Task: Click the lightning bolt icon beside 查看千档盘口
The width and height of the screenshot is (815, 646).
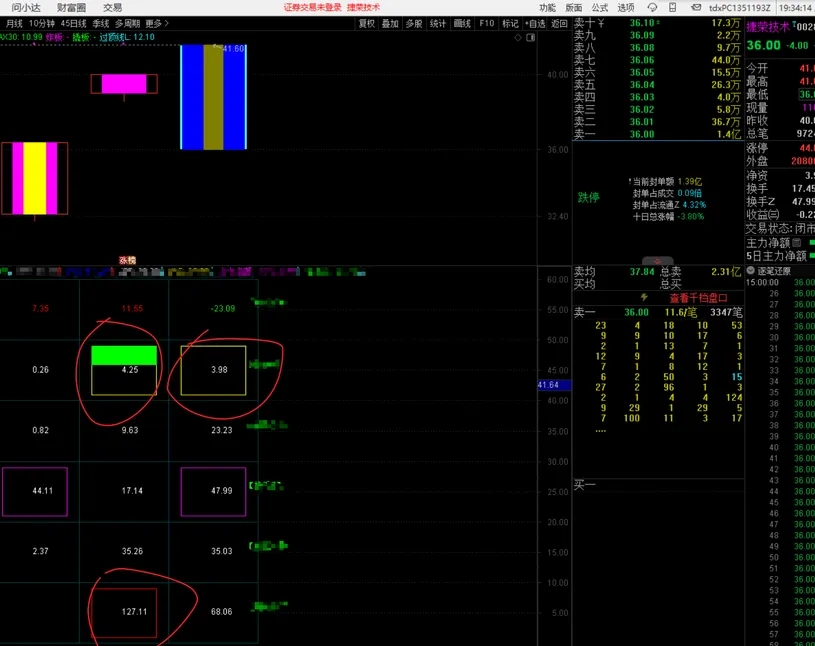Action: [643, 297]
